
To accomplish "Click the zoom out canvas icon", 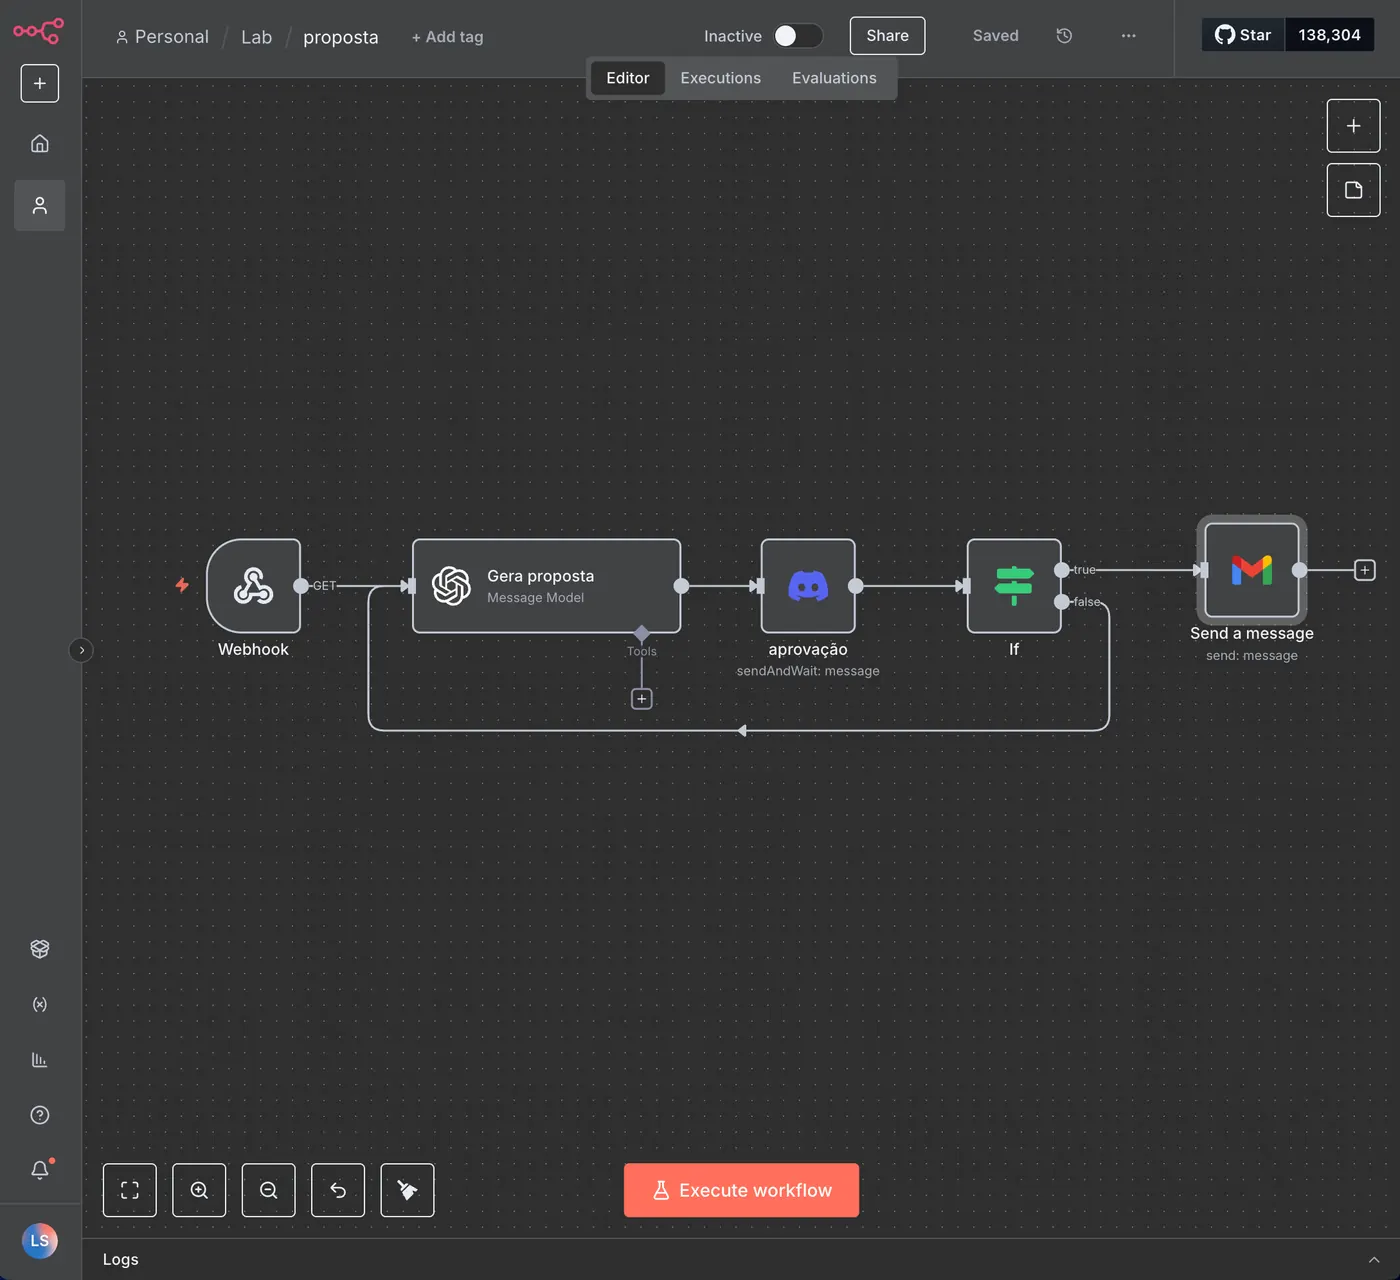I will click(x=268, y=1190).
